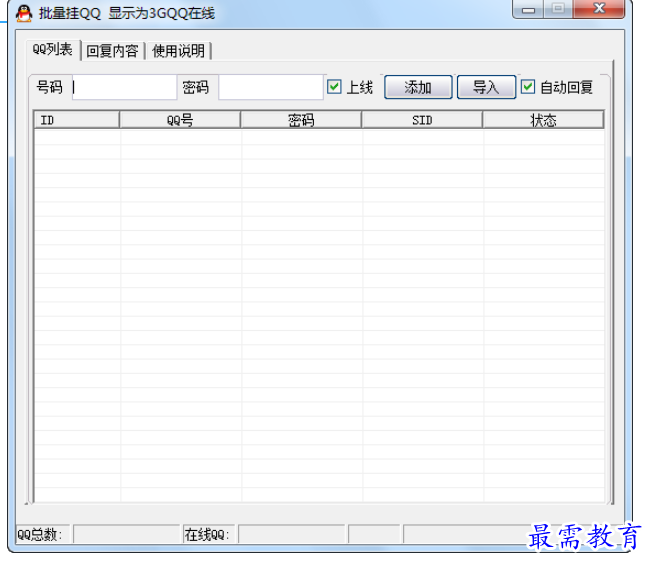
Task: Click the SID column header
Action: (x=422, y=120)
